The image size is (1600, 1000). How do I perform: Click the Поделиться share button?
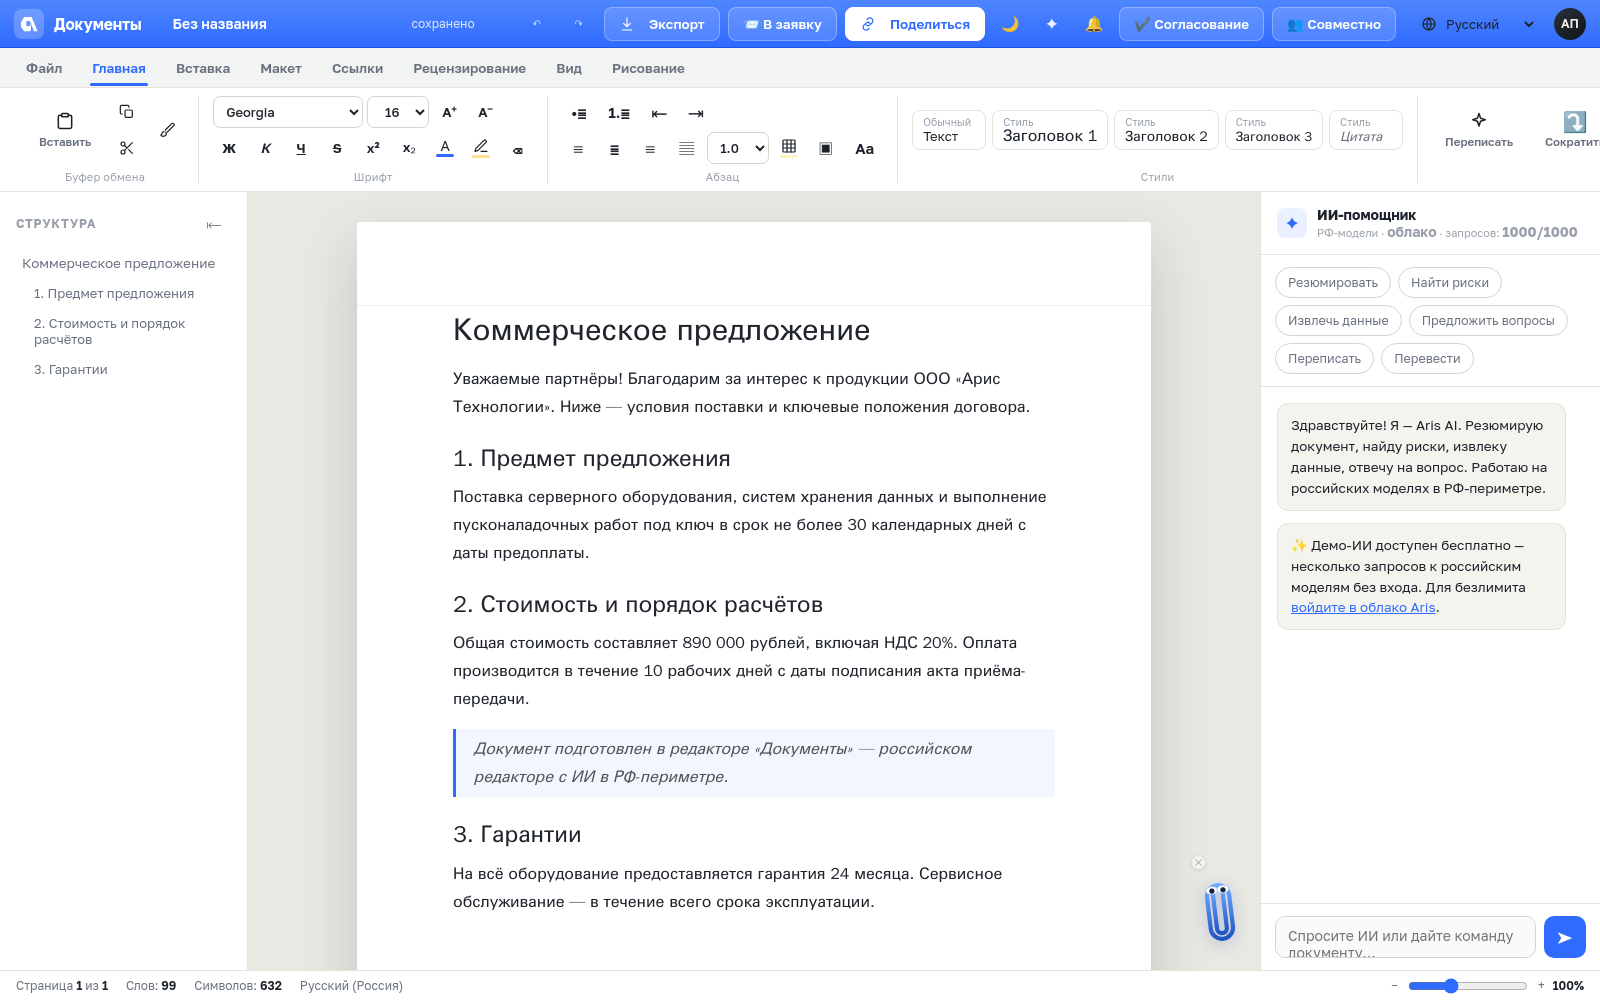[x=915, y=24]
